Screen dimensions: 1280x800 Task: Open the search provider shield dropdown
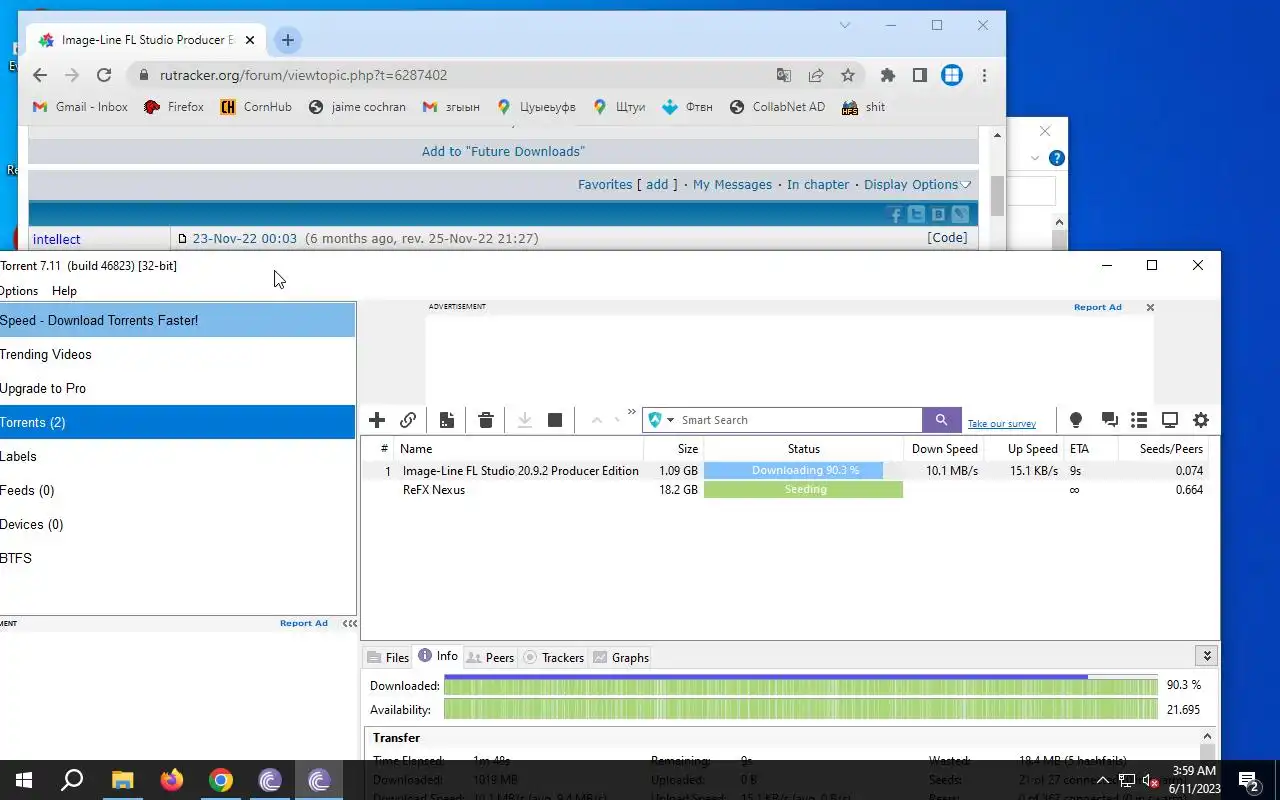tap(661, 420)
